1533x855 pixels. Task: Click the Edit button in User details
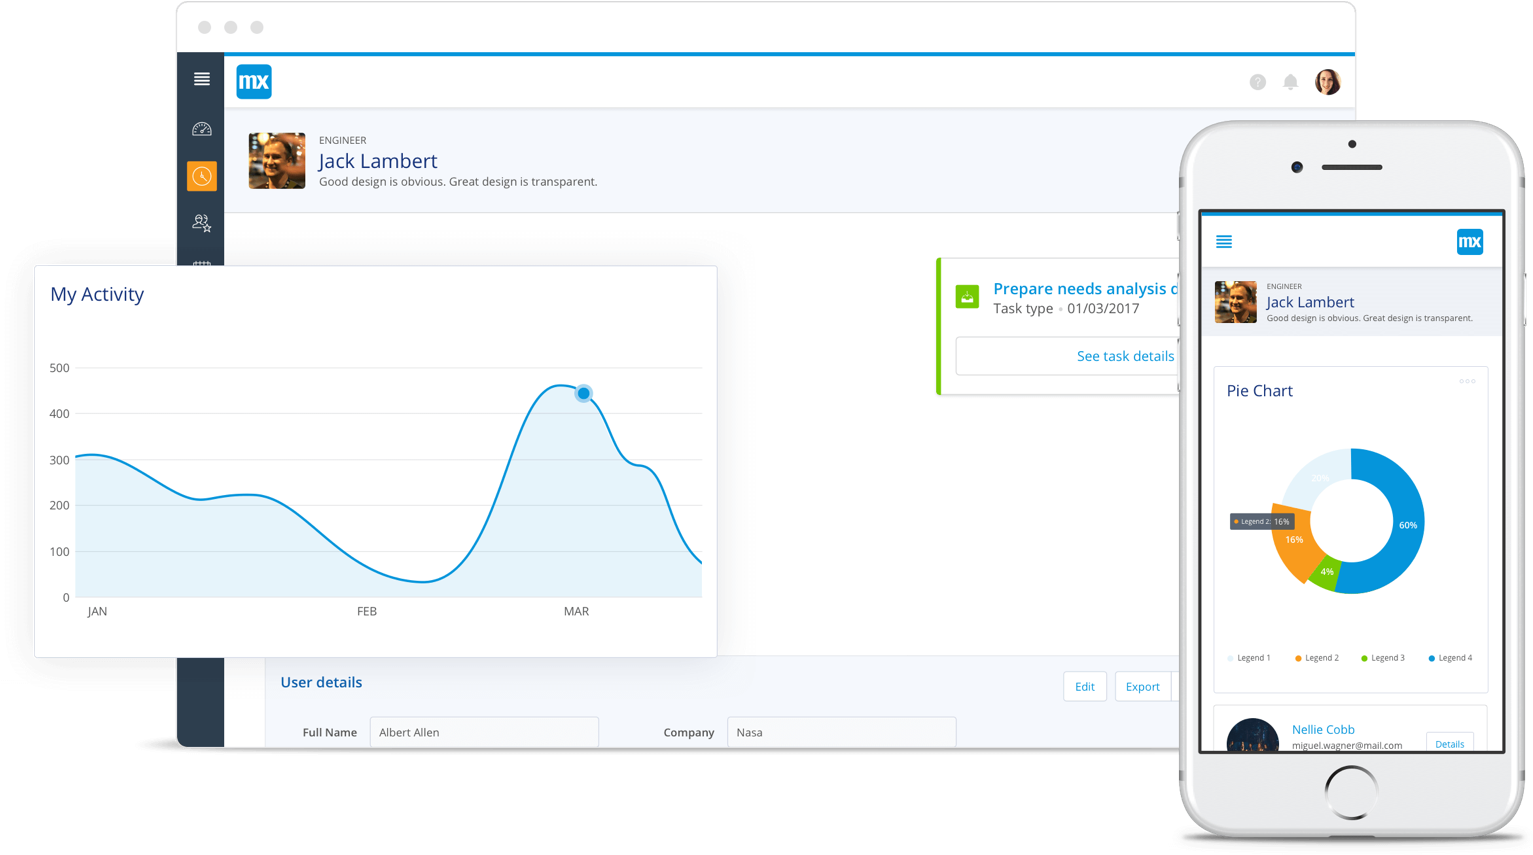tap(1084, 687)
